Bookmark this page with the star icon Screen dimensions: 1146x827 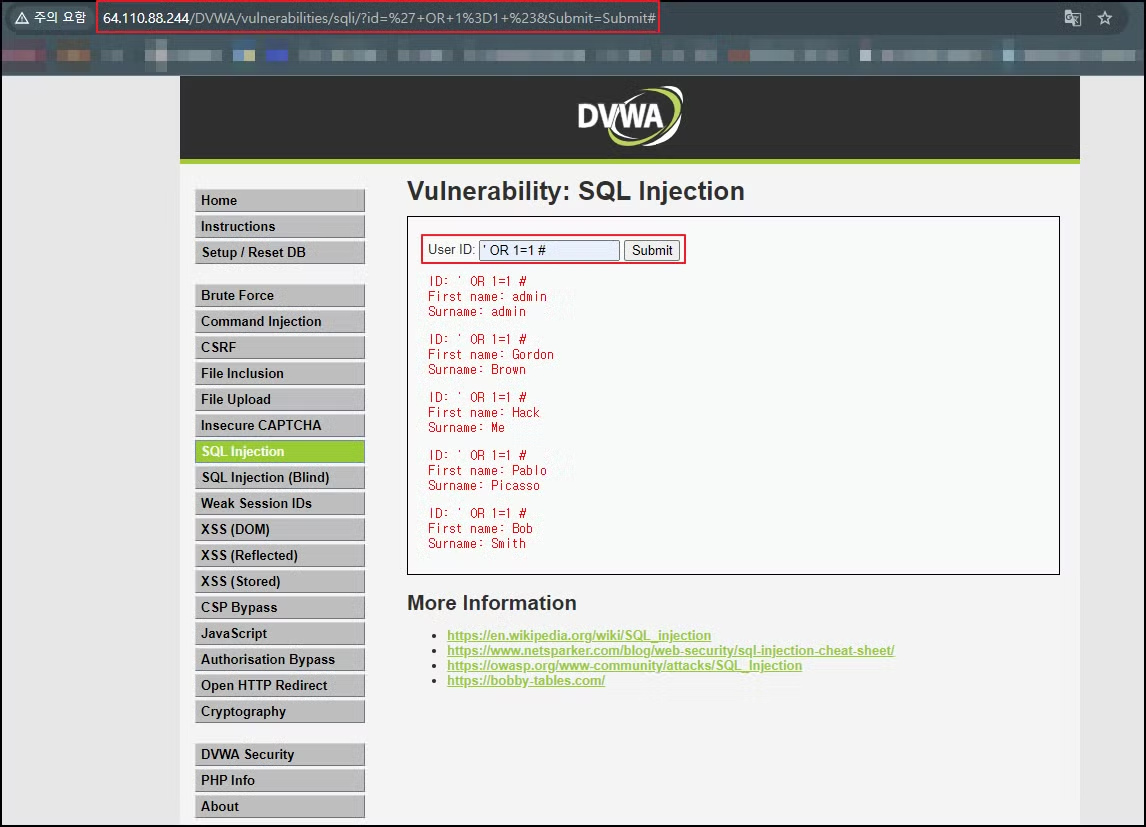click(1104, 18)
